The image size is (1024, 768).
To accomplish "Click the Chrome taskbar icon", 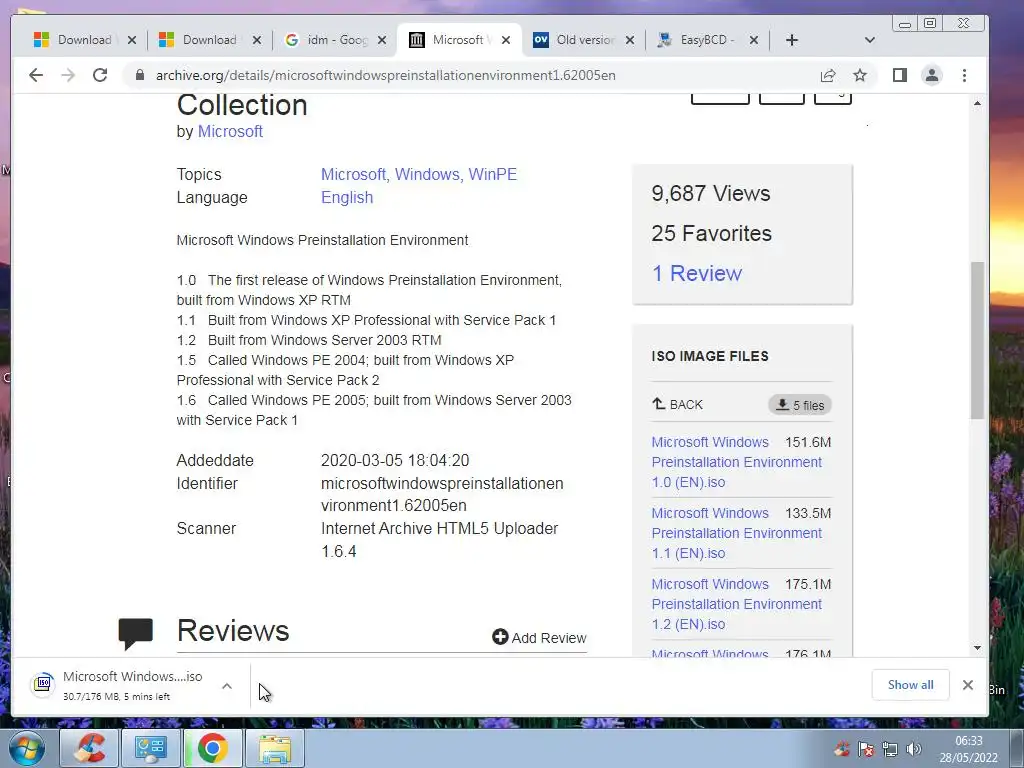I will coord(213,748).
